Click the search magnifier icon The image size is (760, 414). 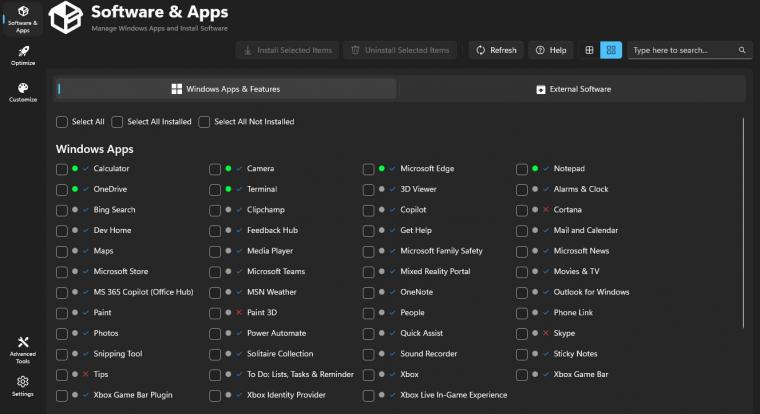pos(742,50)
